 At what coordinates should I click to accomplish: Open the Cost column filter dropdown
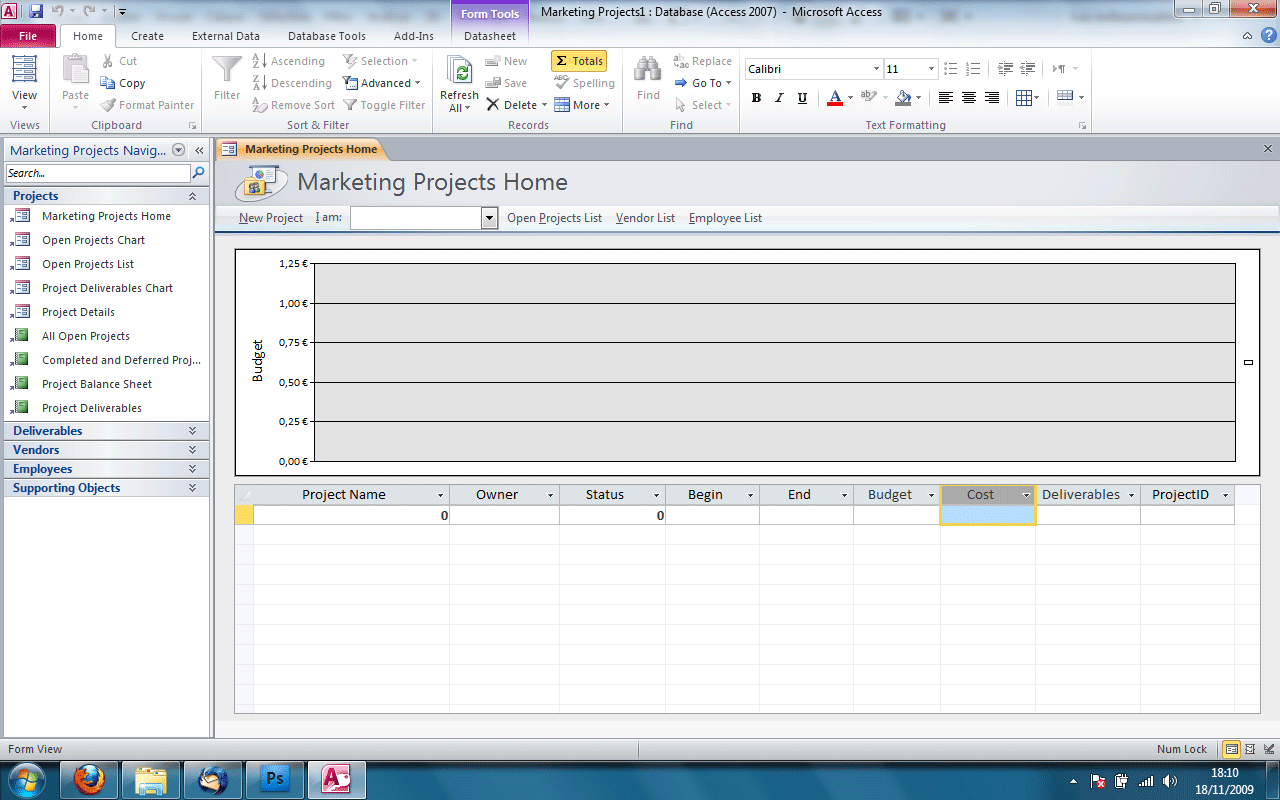tap(1026, 495)
